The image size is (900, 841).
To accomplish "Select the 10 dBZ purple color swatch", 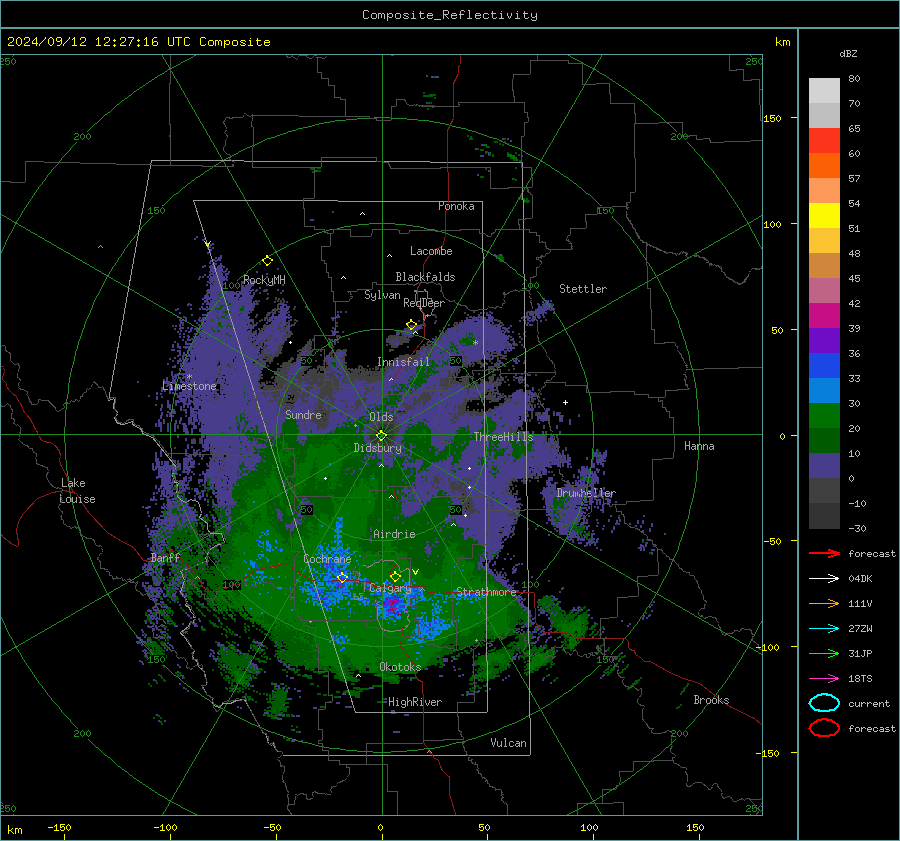I will (x=824, y=466).
